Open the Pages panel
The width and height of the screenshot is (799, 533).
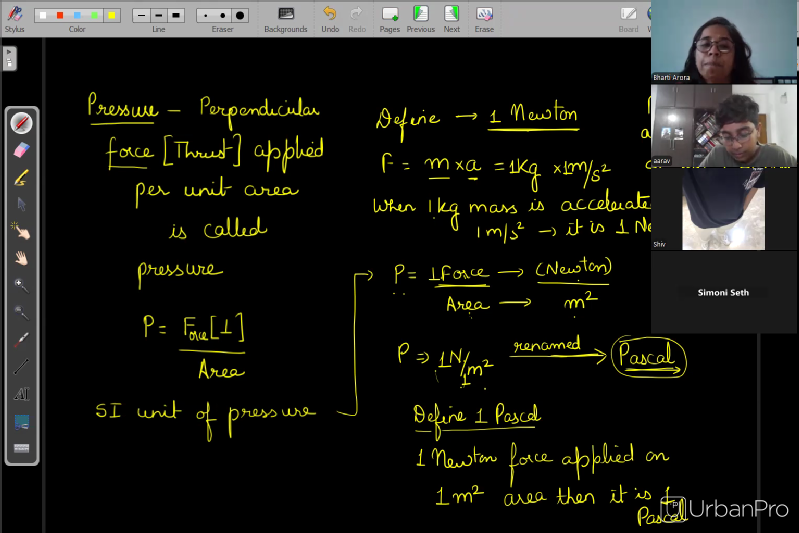click(x=390, y=15)
